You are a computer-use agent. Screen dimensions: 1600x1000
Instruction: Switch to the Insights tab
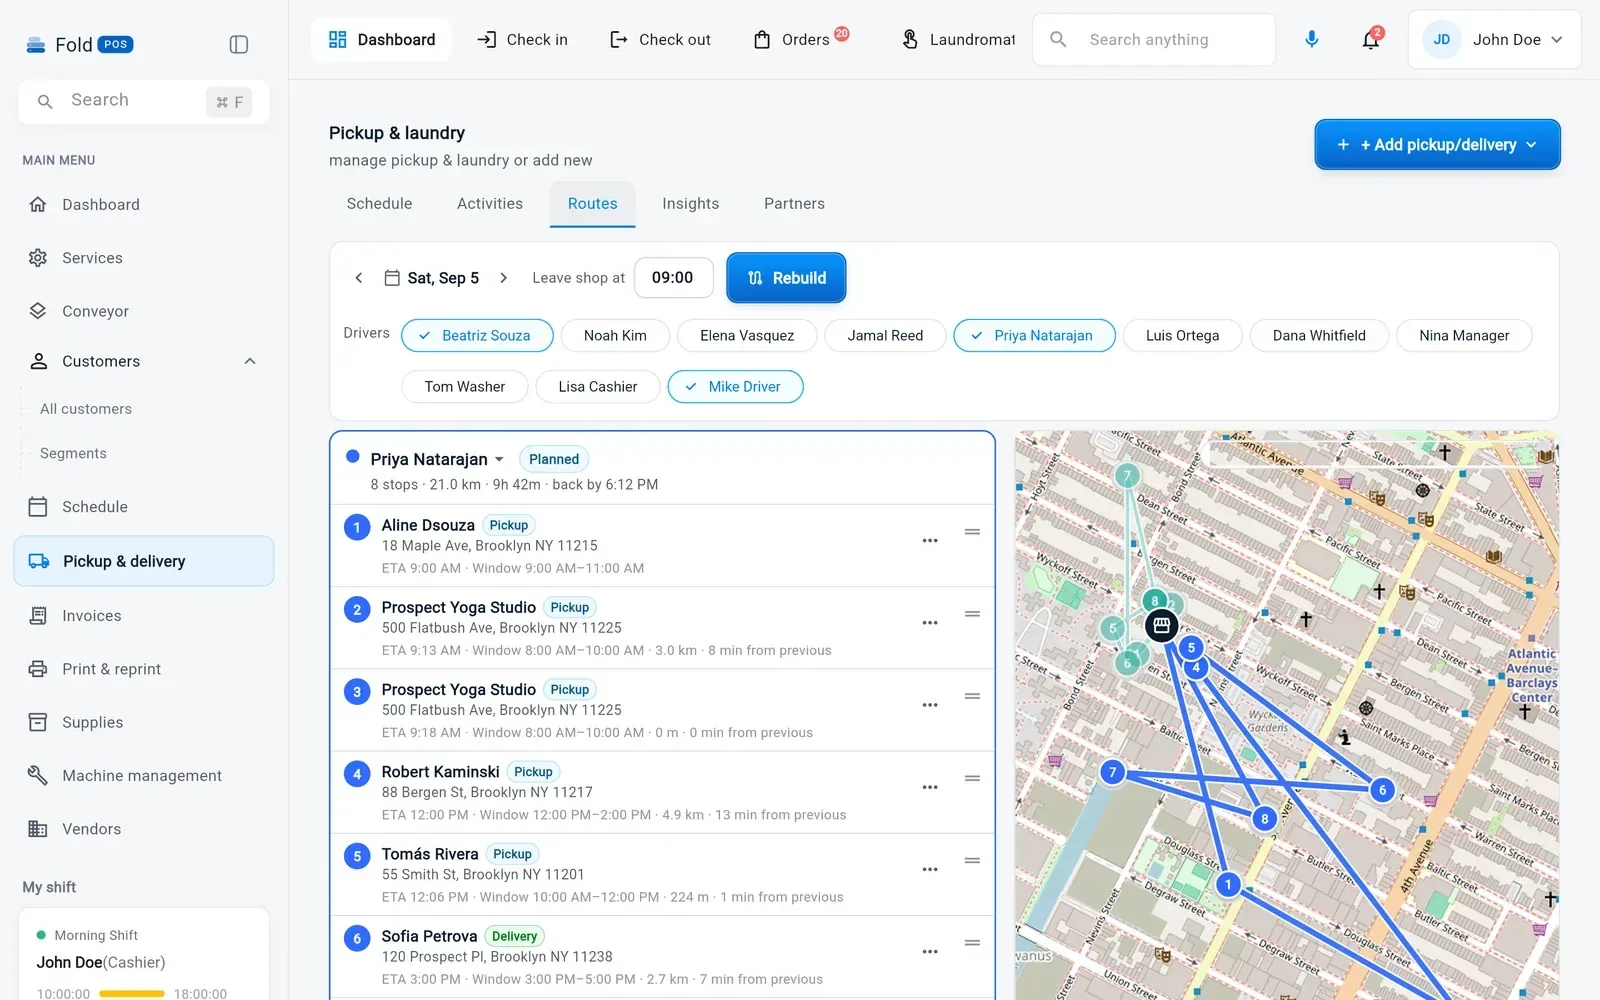690,204
